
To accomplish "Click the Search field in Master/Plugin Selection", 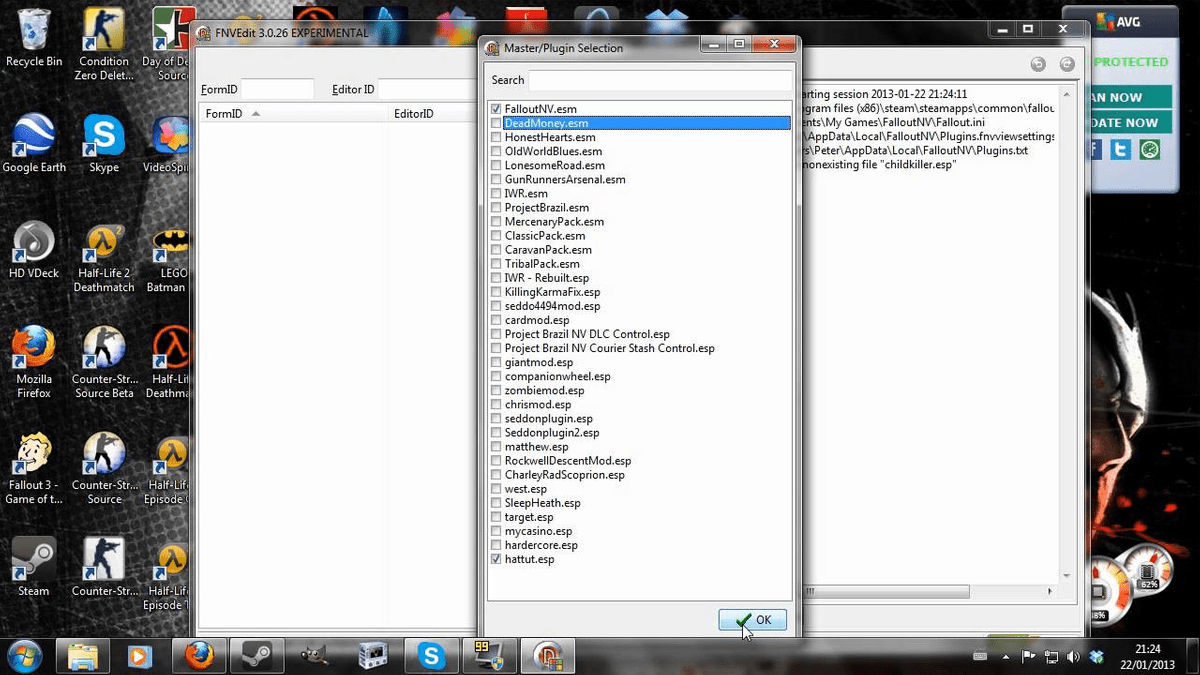I will click(660, 79).
